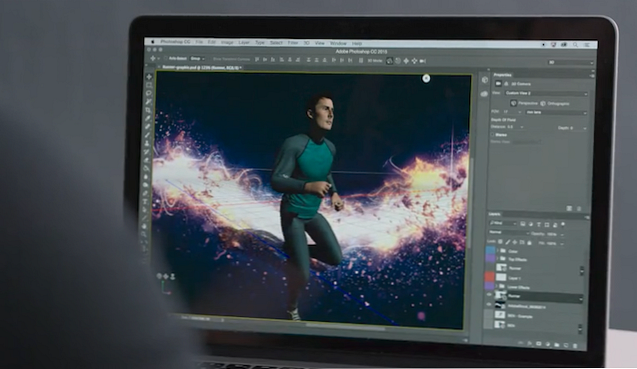Viewport: 637px width, 369px height.
Task: Click the red color label on Layer 1
Action: coord(490,277)
